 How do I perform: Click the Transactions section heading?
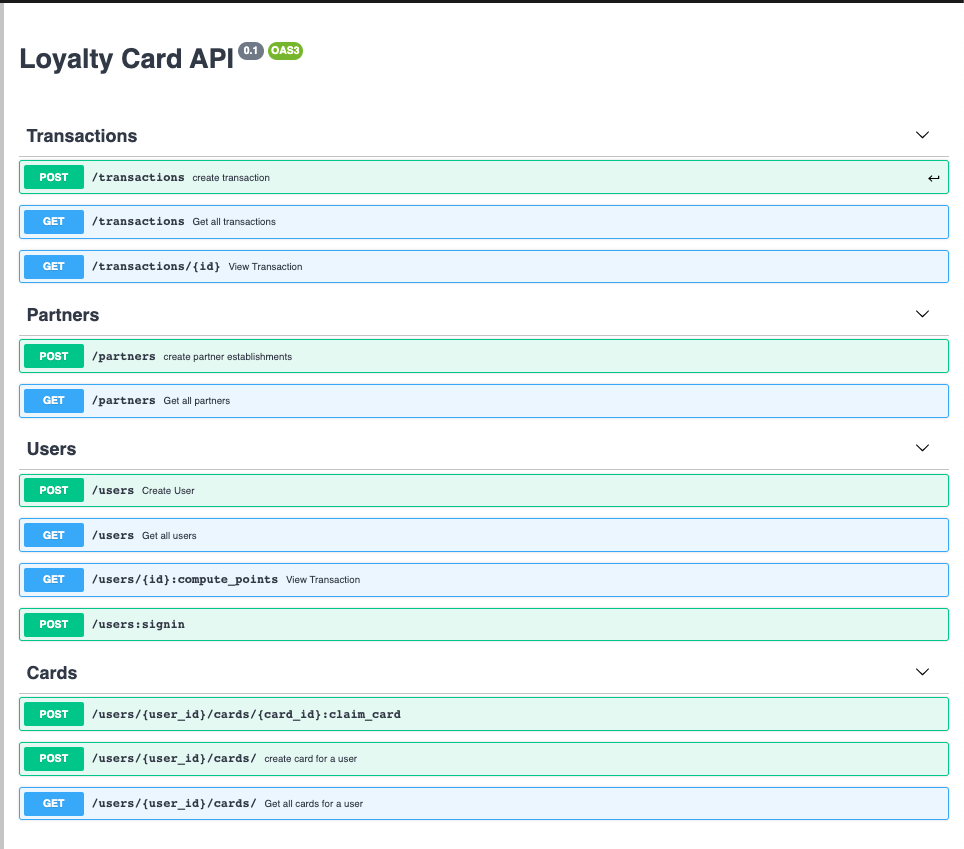[x=82, y=136]
